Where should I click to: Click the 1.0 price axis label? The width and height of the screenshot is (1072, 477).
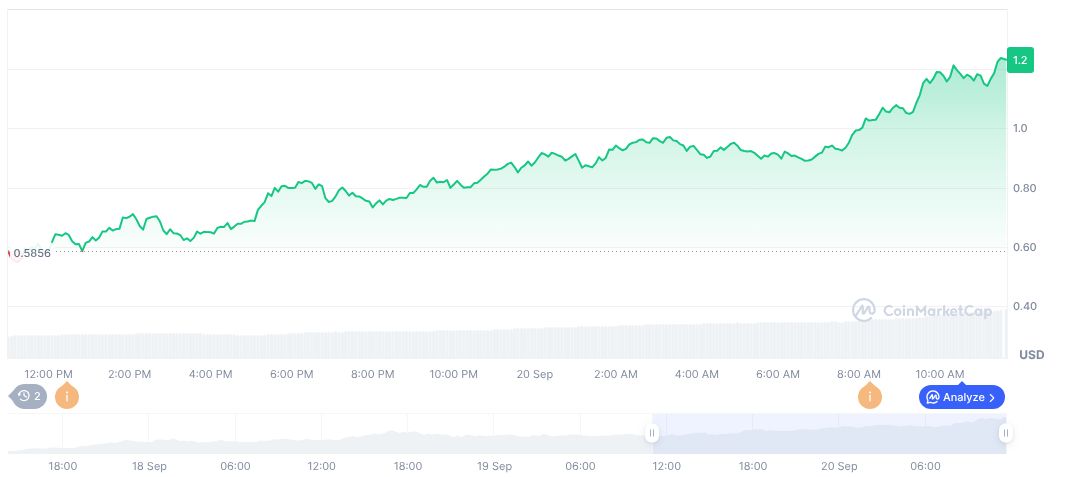[x=1022, y=129]
